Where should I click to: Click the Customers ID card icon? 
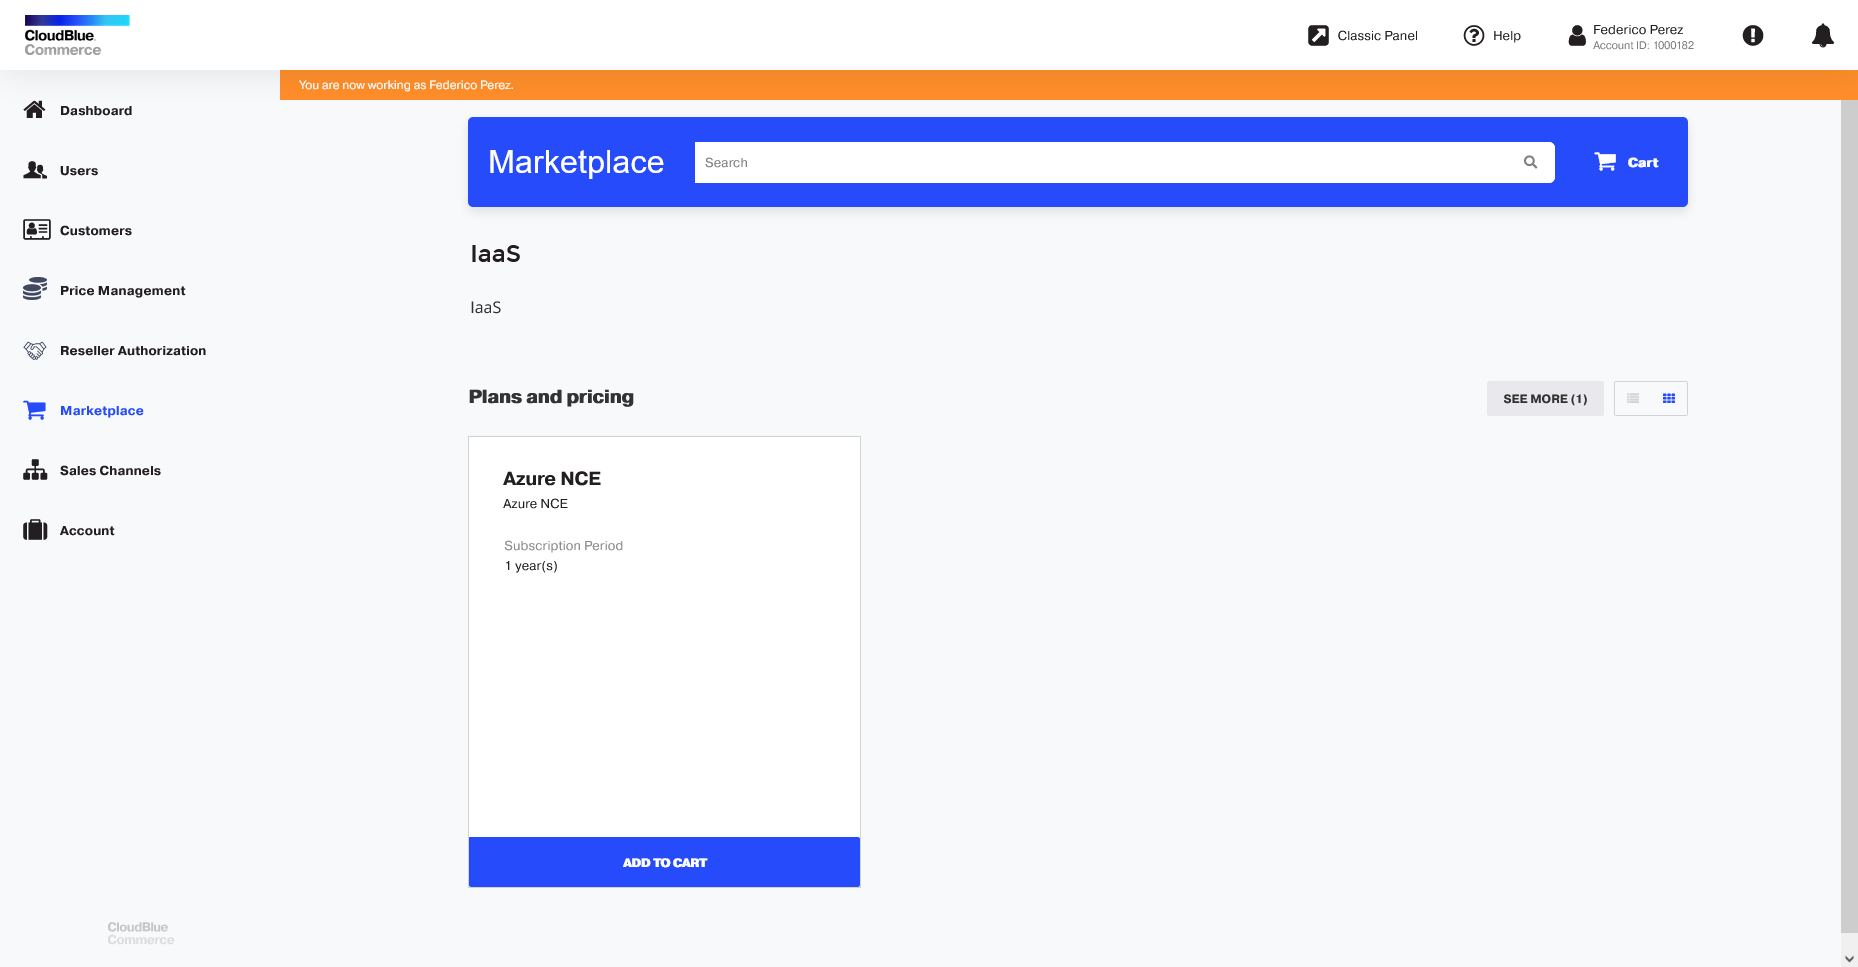(36, 230)
